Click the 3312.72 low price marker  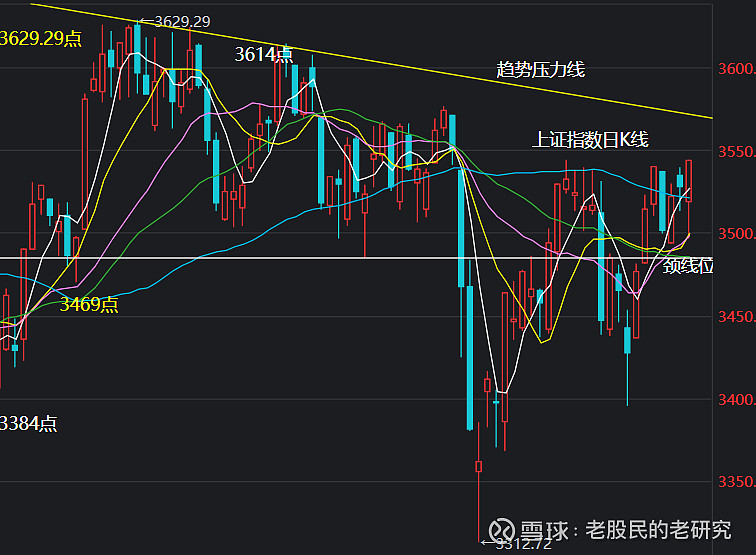click(x=516, y=544)
